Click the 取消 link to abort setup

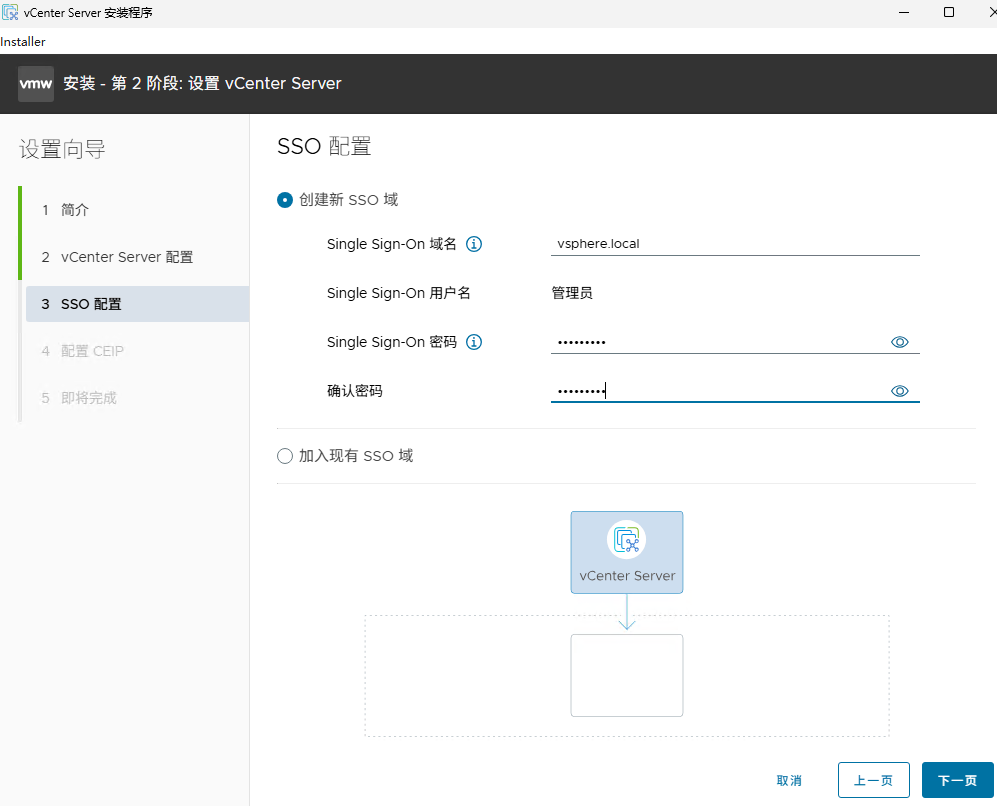(x=789, y=780)
